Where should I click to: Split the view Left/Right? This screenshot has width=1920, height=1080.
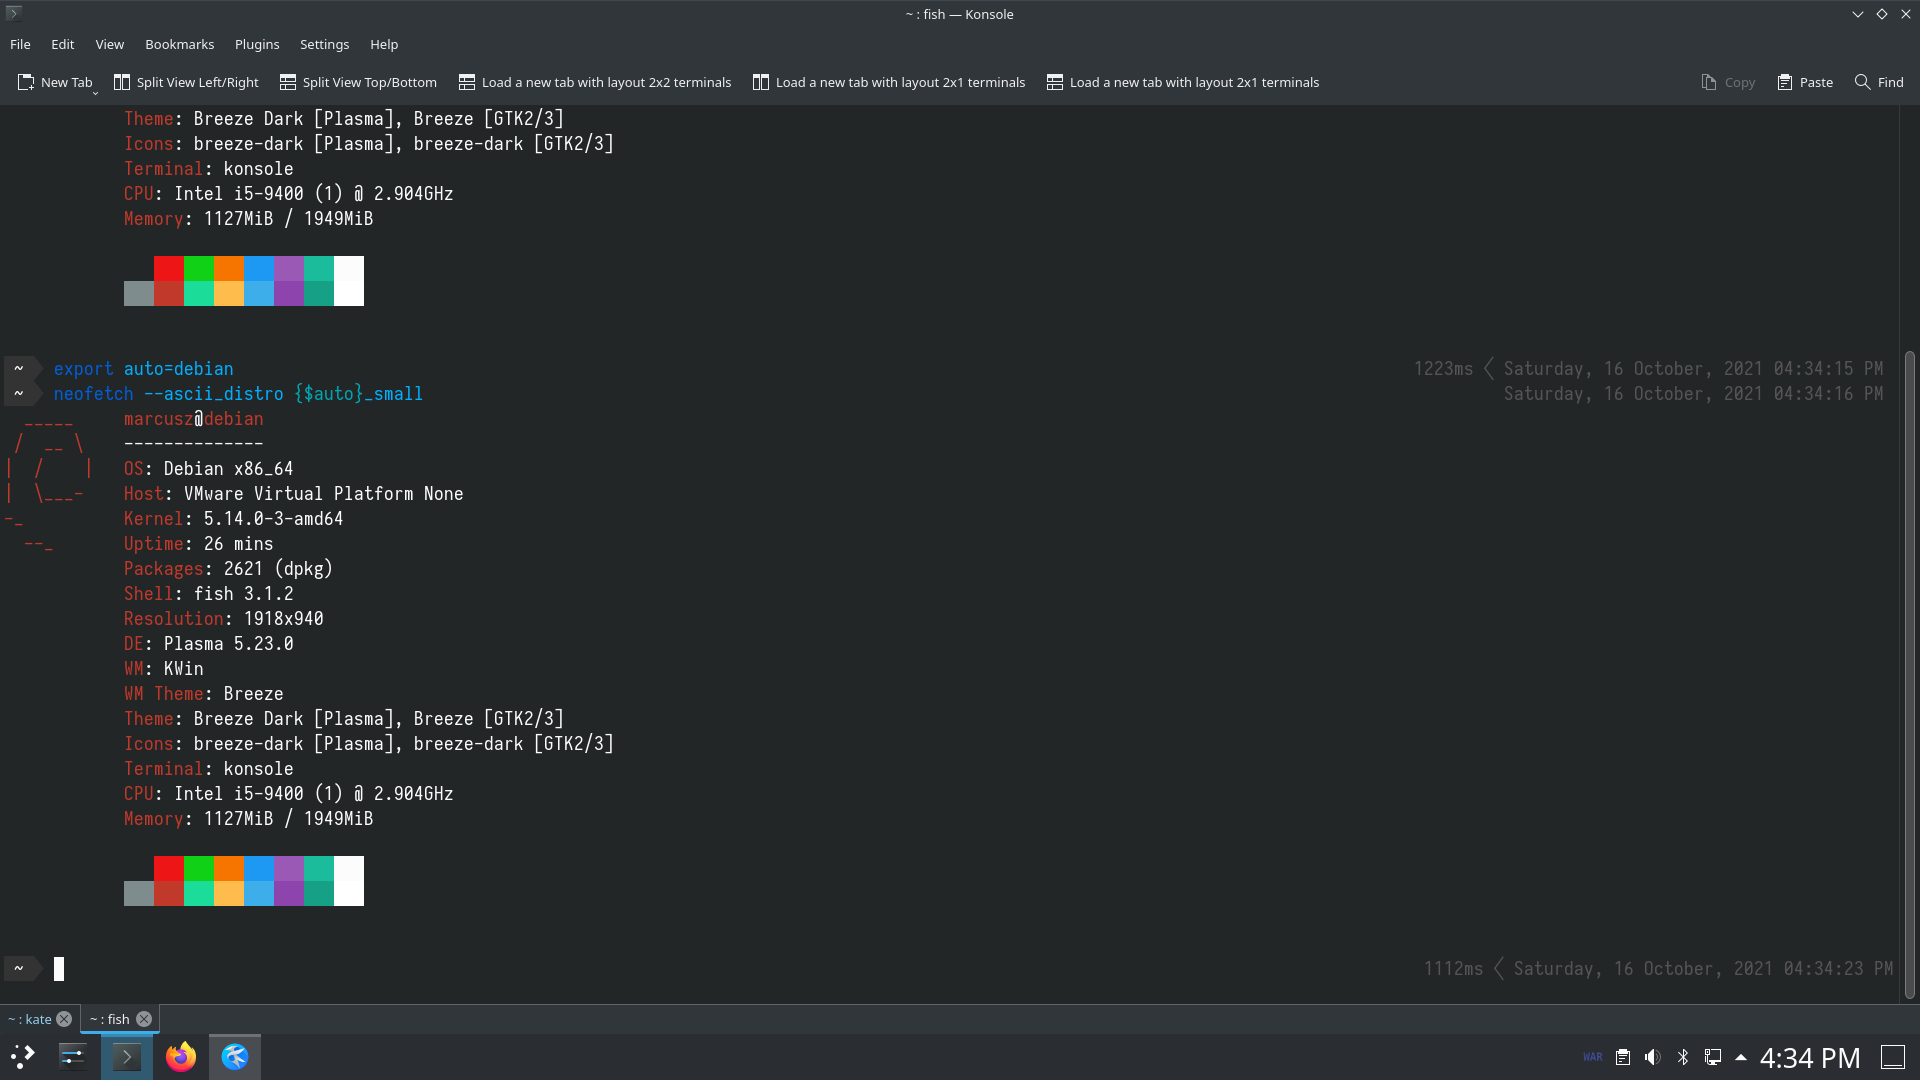point(185,82)
